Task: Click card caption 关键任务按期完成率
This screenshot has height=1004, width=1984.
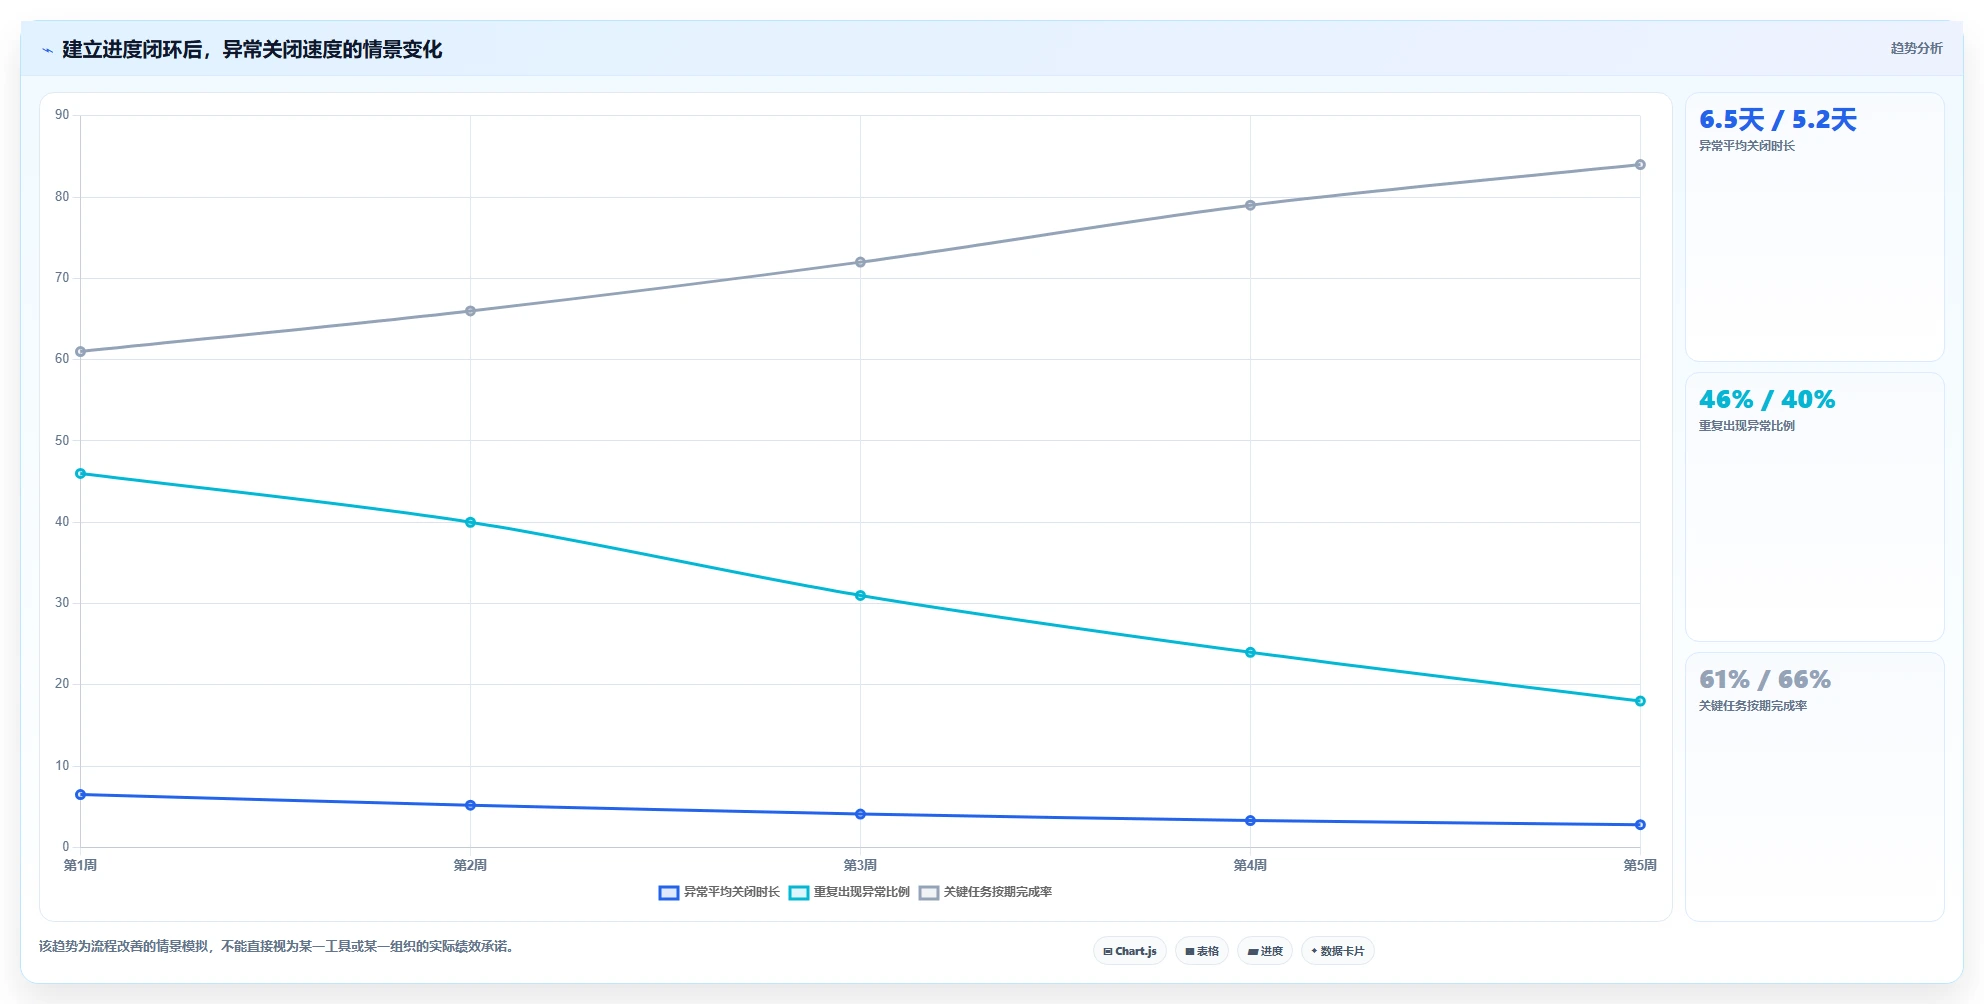Action: 1753,706
